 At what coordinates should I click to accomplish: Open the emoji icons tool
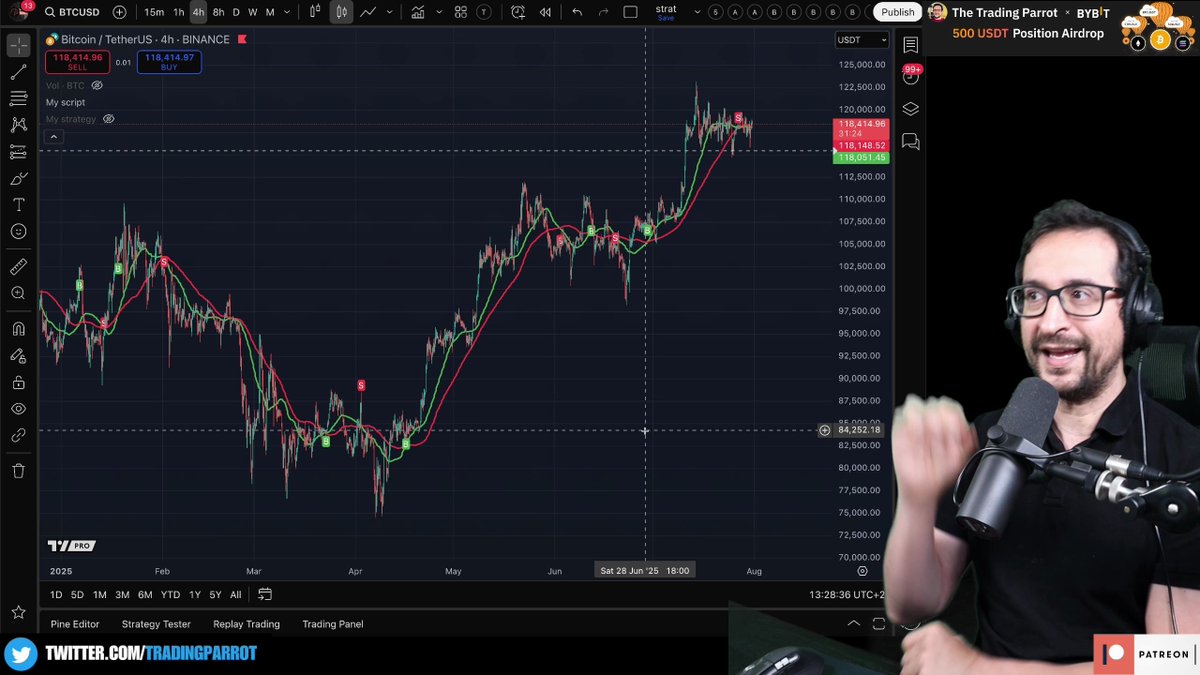point(18,231)
